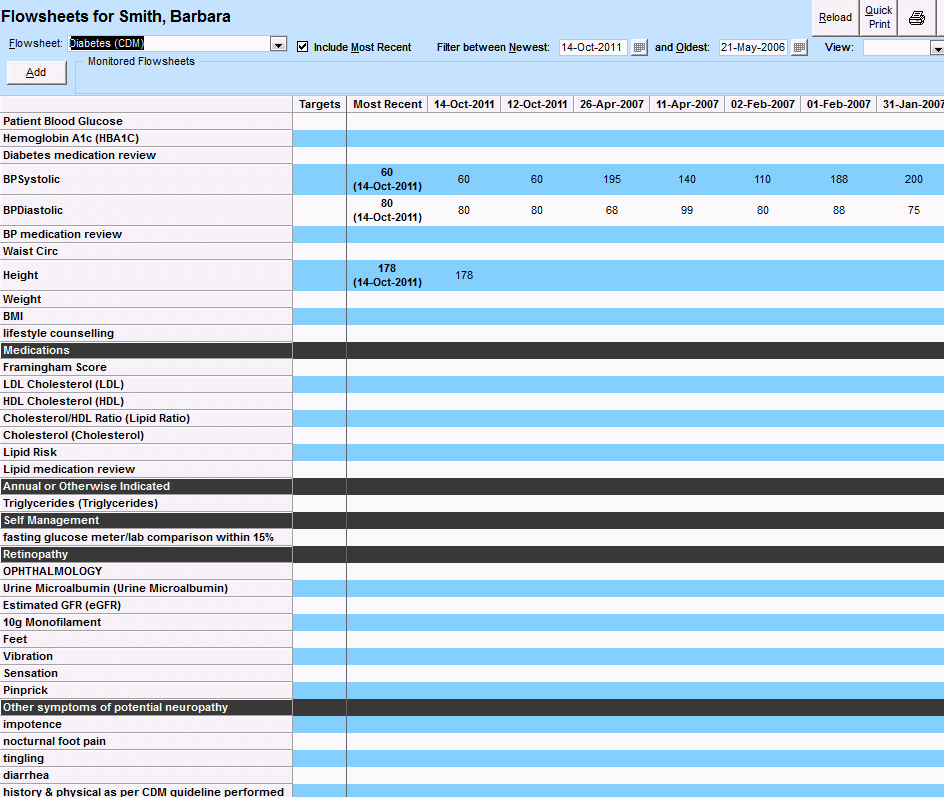The image size is (944, 798).
Task: Select the BMI row label
Action: [x=146, y=316]
